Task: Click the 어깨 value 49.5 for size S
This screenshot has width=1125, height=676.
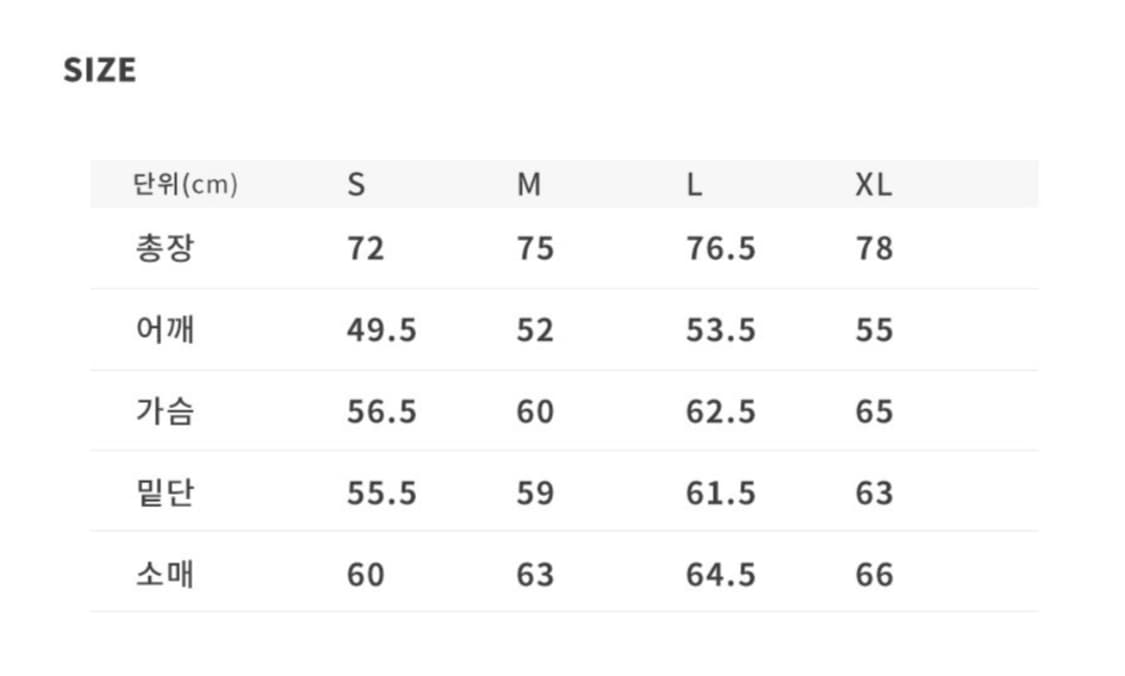Action: pos(381,330)
